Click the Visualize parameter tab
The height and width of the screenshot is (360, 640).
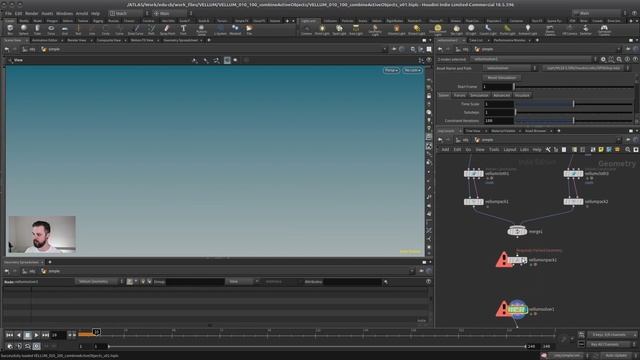522,96
